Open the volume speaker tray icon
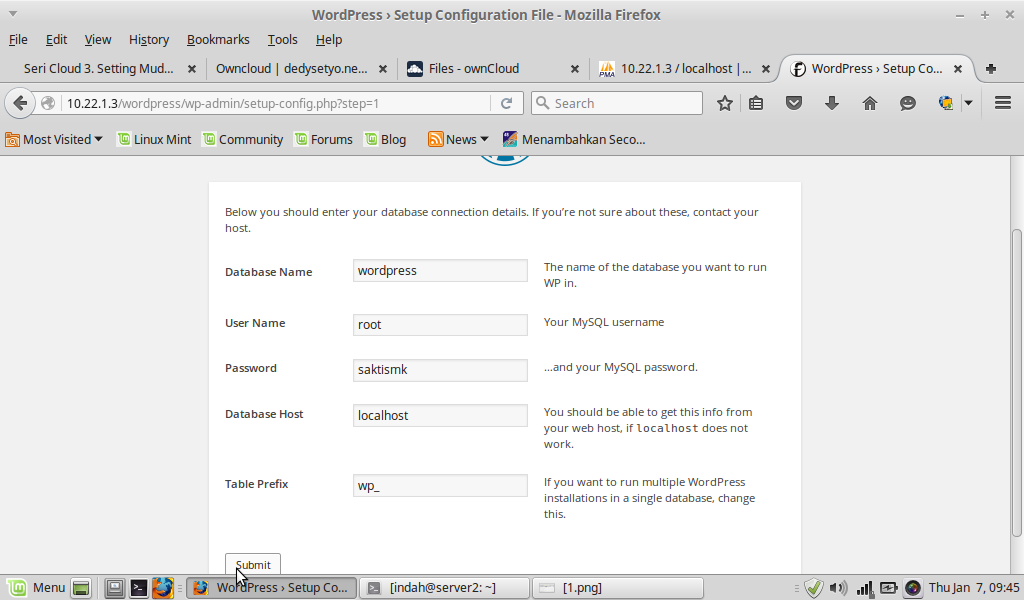Image resolution: width=1024 pixels, height=600 pixels. click(x=838, y=588)
